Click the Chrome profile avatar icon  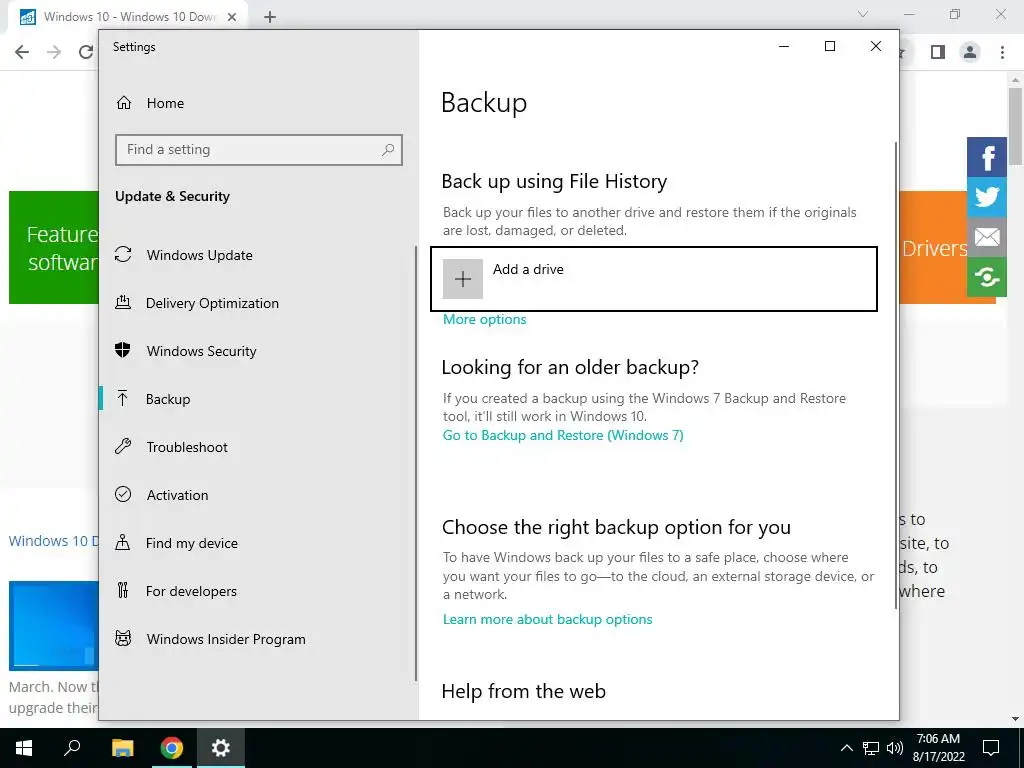970,52
